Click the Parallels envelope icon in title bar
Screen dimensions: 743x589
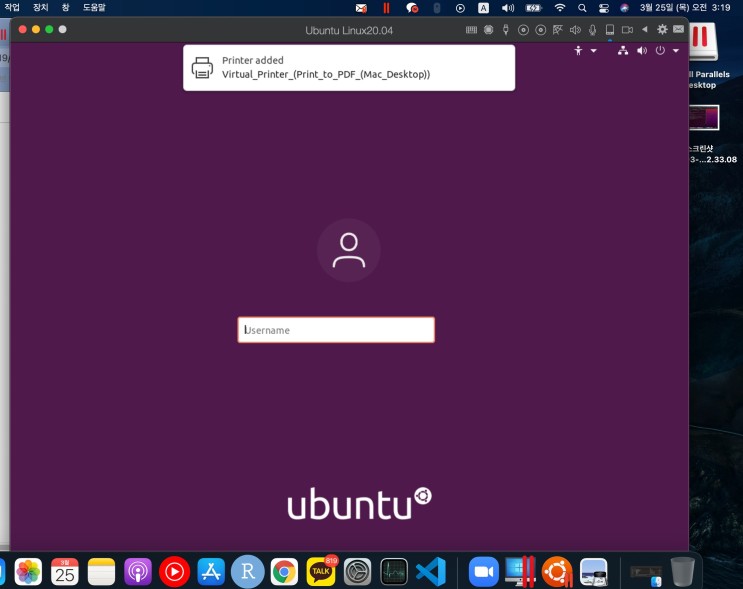point(679,29)
